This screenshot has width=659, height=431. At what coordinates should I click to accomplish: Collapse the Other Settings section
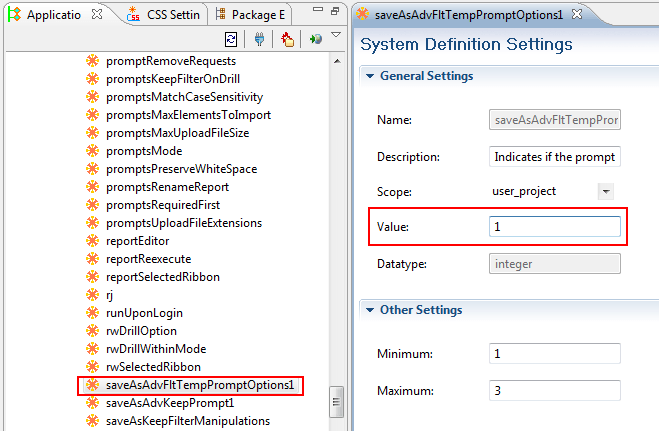click(370, 310)
